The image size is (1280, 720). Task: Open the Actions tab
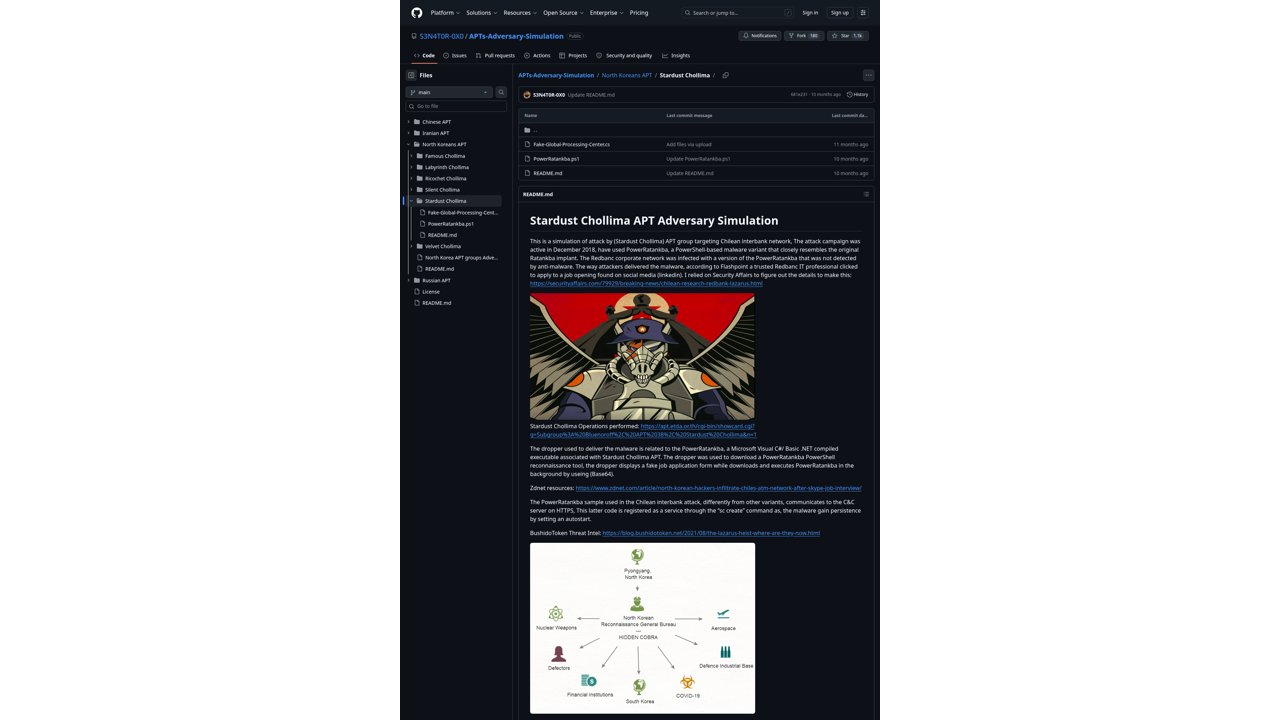537,56
